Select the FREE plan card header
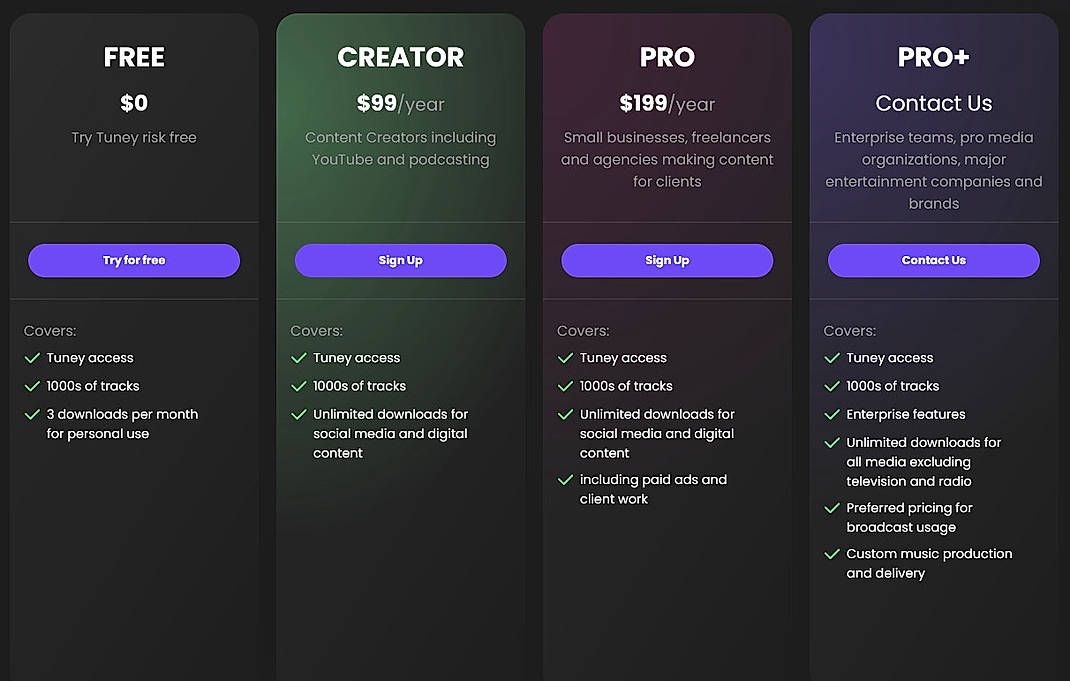Image resolution: width=1070 pixels, height=681 pixels. point(133,57)
